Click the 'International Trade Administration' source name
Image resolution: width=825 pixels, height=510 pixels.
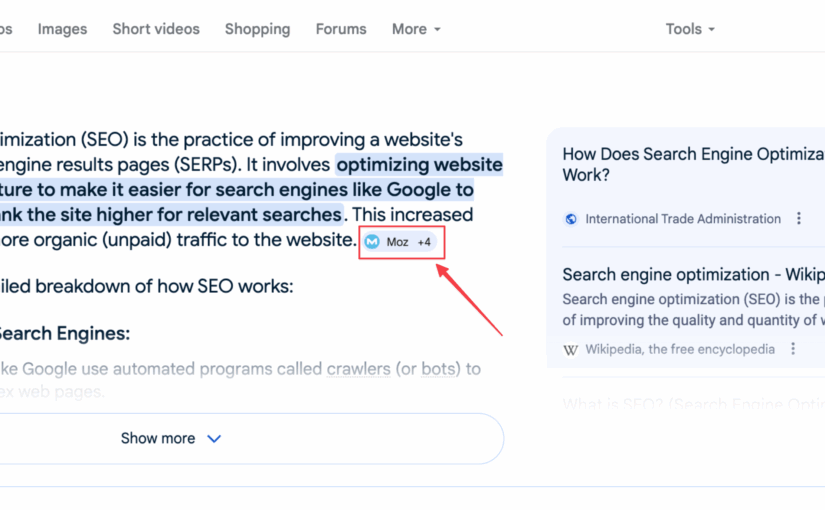683,219
